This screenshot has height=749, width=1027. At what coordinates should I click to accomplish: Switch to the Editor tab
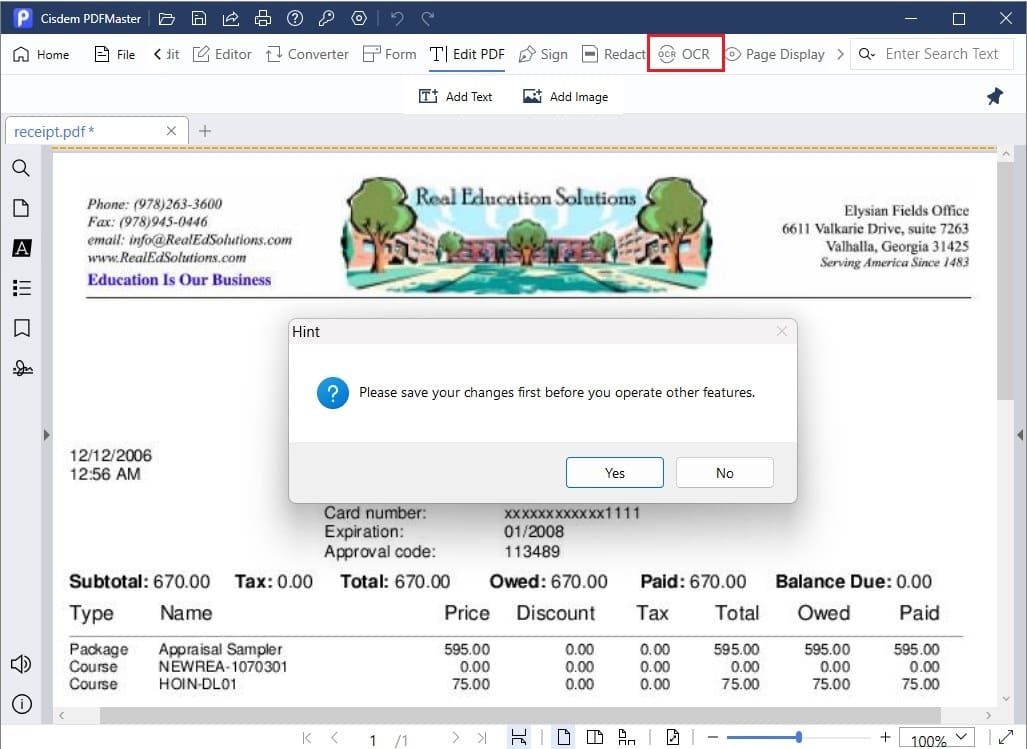222,54
